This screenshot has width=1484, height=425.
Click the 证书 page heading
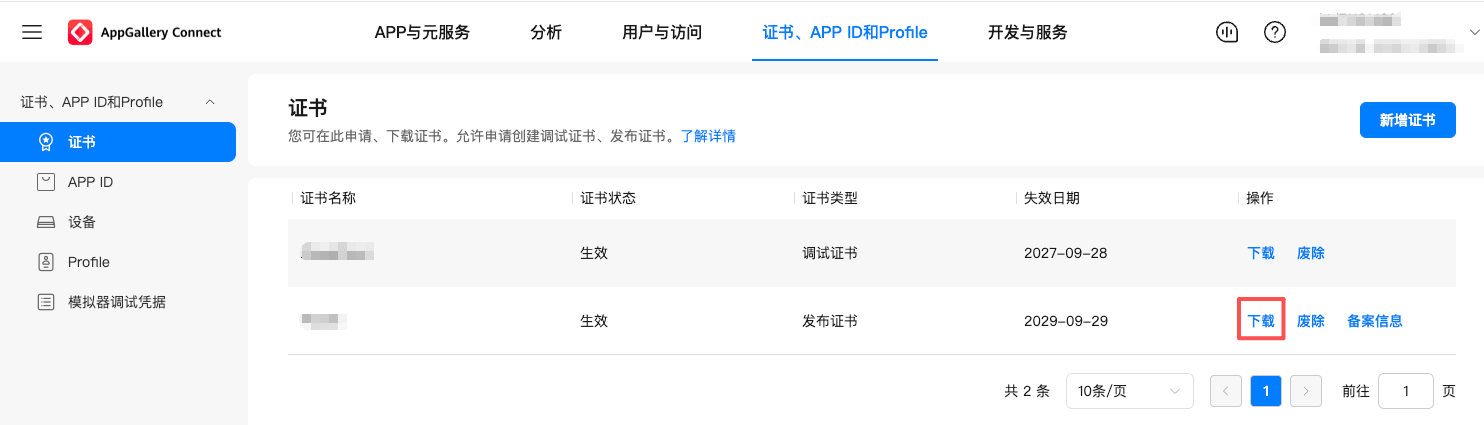308,108
